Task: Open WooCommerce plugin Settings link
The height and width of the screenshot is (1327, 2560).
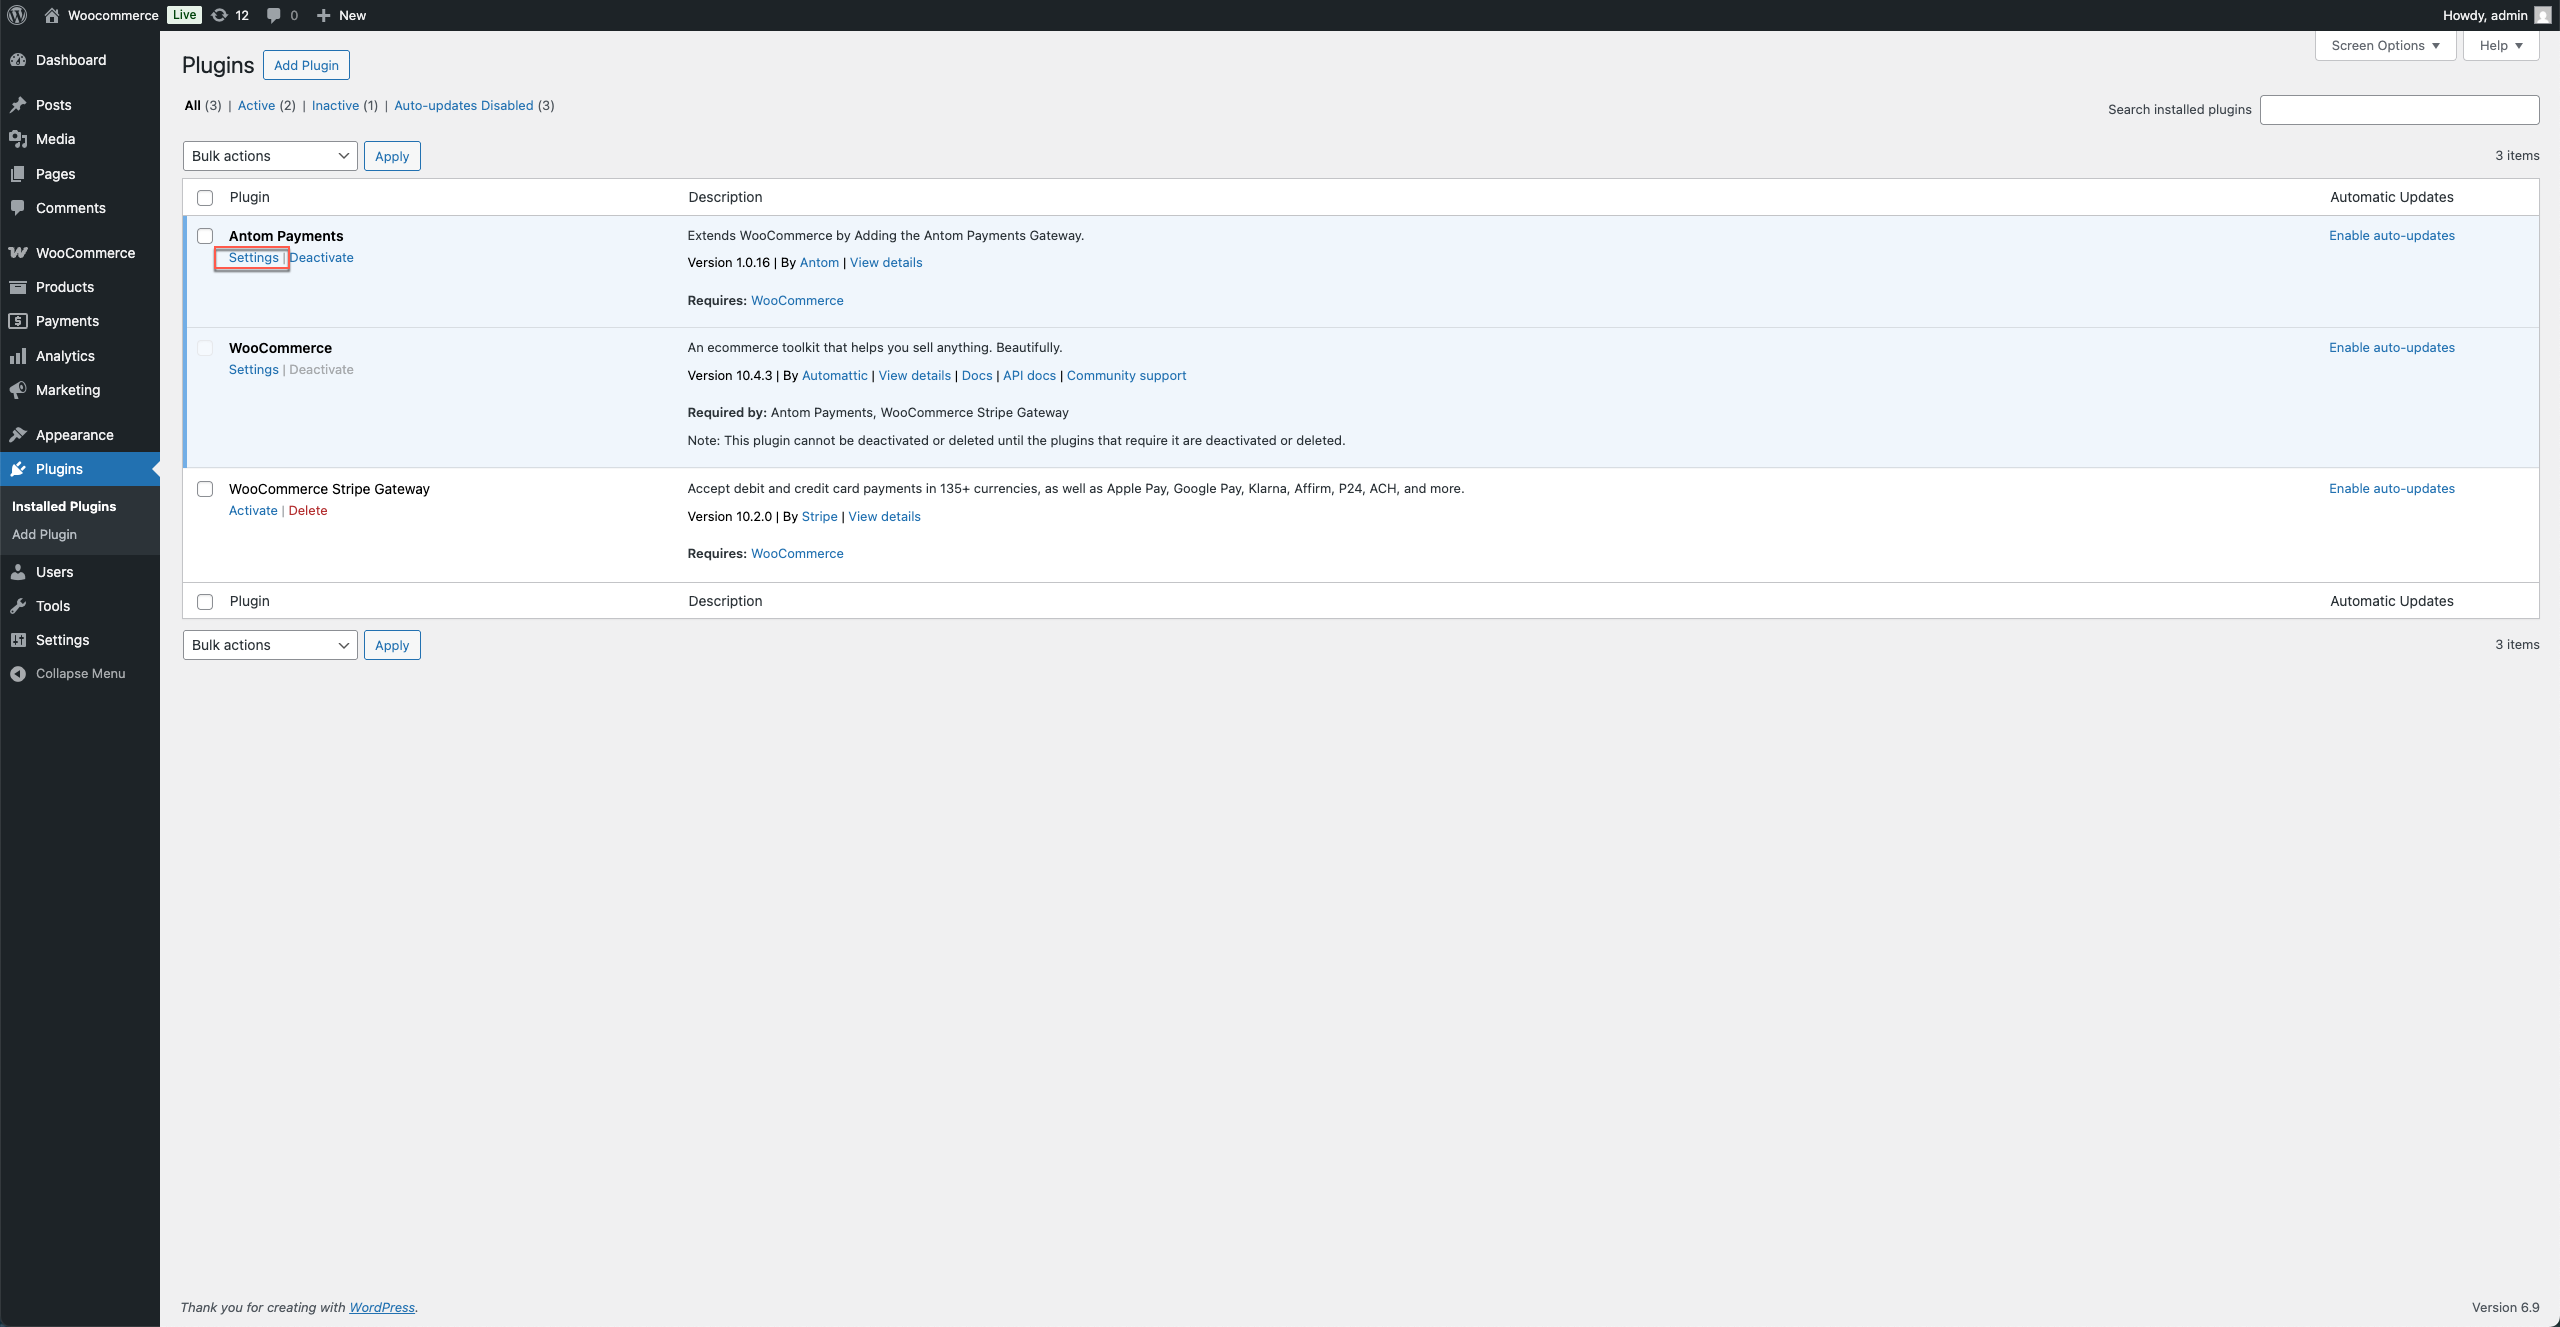Action: [x=254, y=370]
